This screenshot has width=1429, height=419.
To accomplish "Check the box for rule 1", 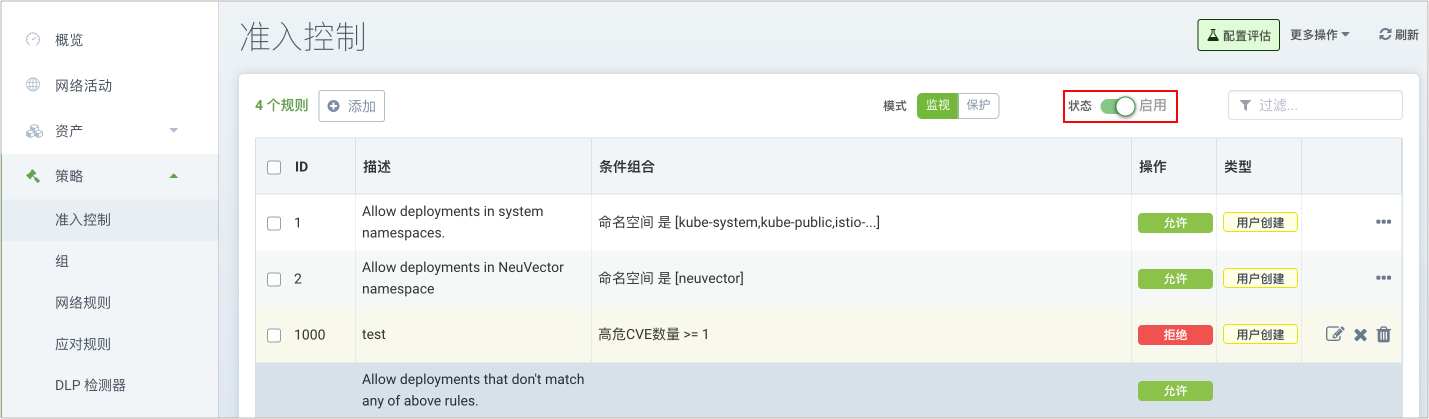I will 274,223.
